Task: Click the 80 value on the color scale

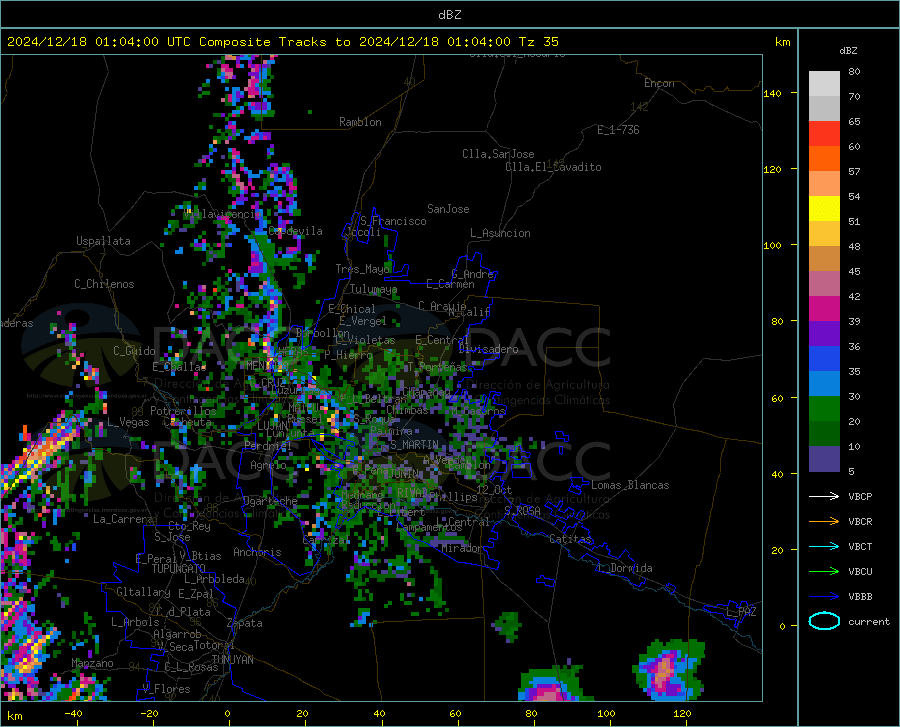Action: coord(854,72)
